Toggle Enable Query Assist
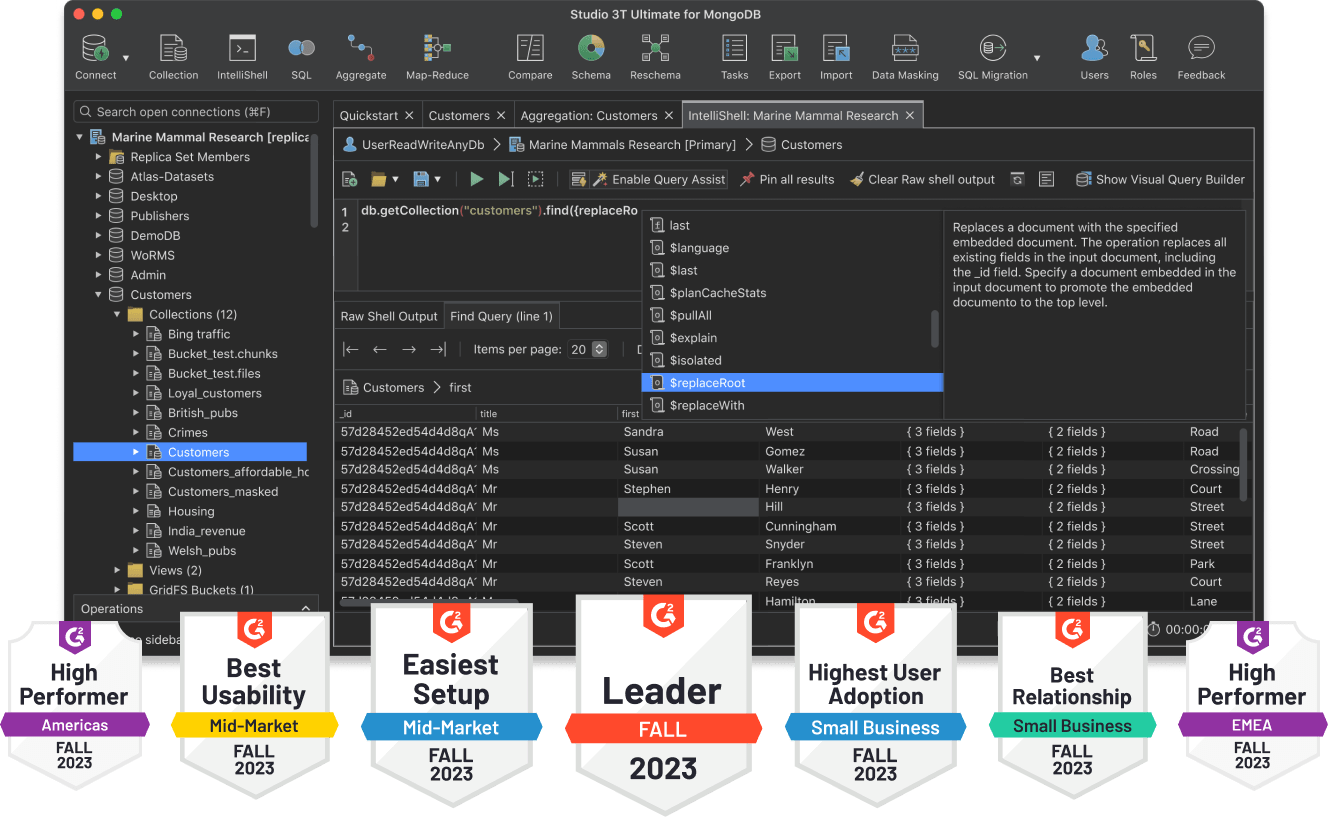The width and height of the screenshot is (1328, 836). (x=658, y=179)
